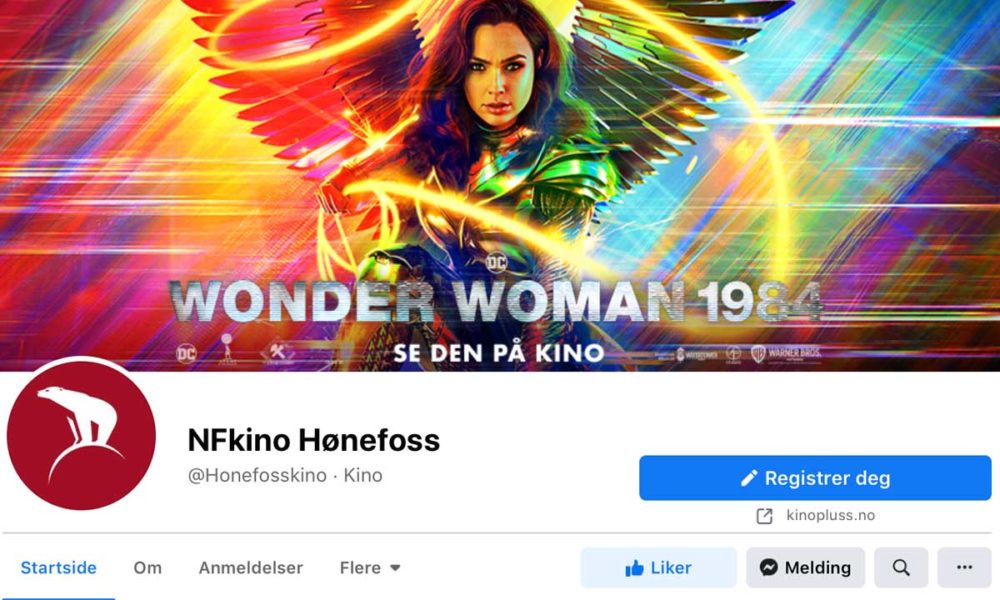
Task: Open the Anmeldelser tab
Action: [251, 567]
